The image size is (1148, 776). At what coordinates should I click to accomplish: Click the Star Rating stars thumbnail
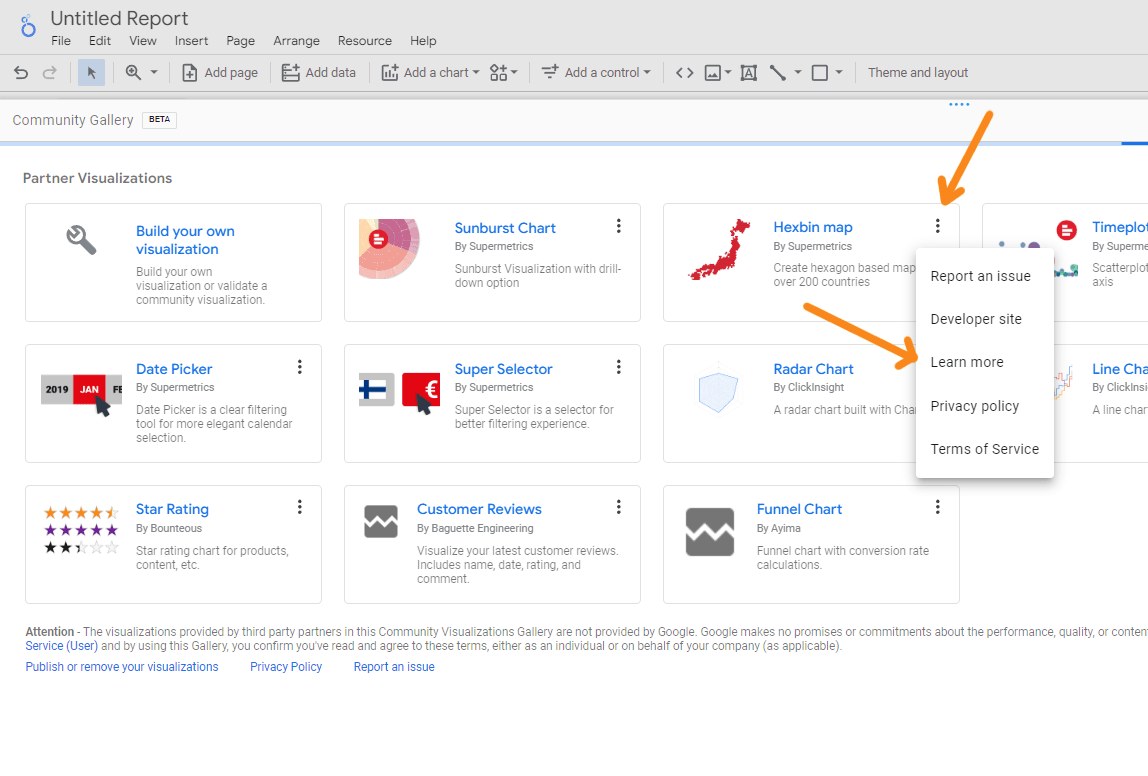click(81, 530)
